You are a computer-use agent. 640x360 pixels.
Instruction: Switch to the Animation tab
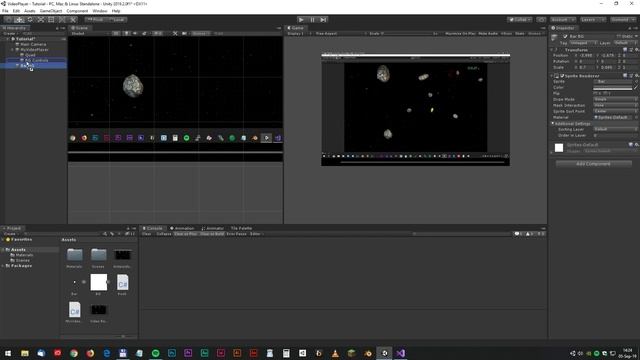click(x=182, y=228)
